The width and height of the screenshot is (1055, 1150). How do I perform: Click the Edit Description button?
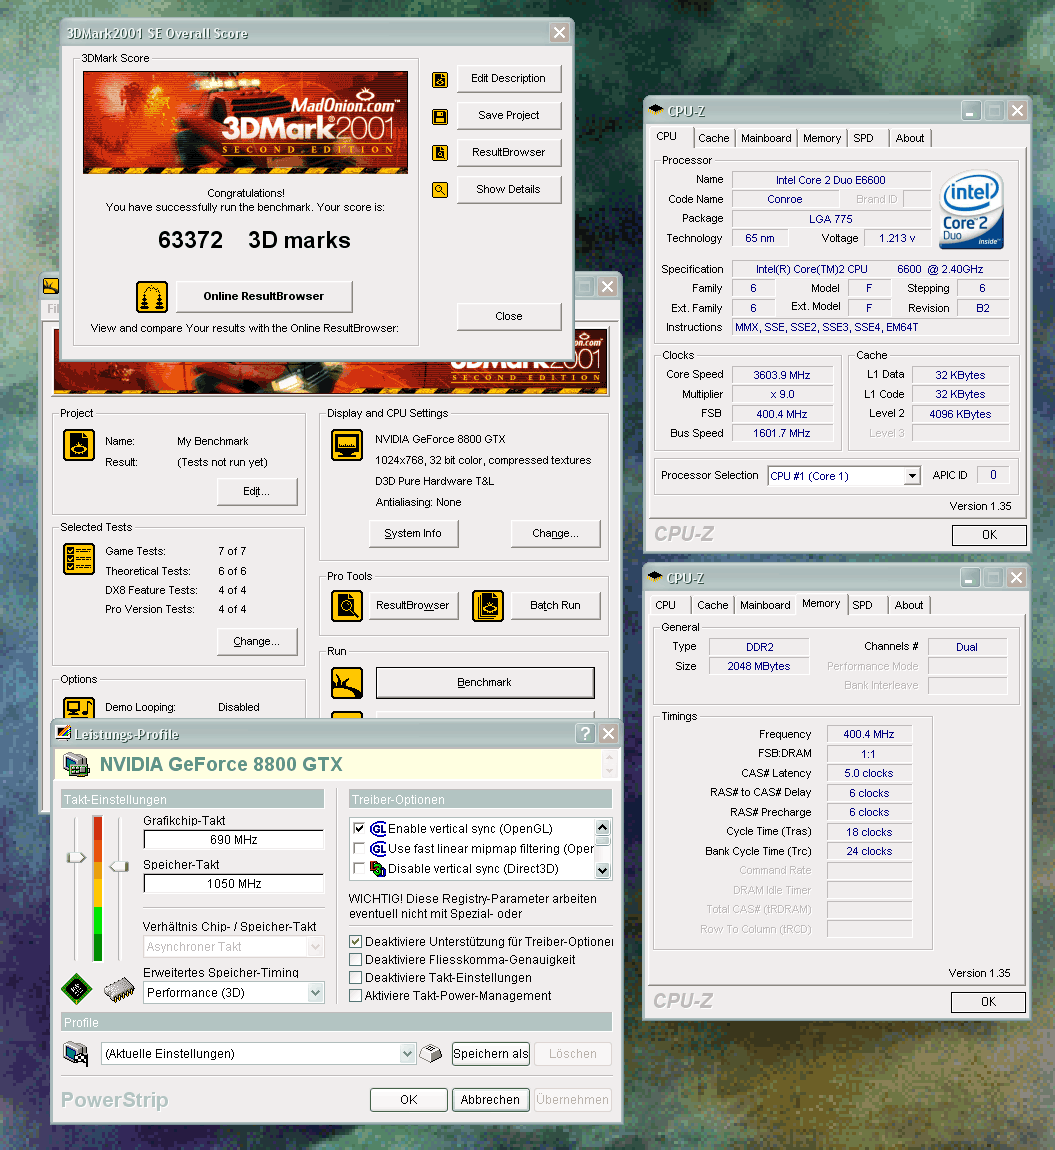tap(508, 78)
